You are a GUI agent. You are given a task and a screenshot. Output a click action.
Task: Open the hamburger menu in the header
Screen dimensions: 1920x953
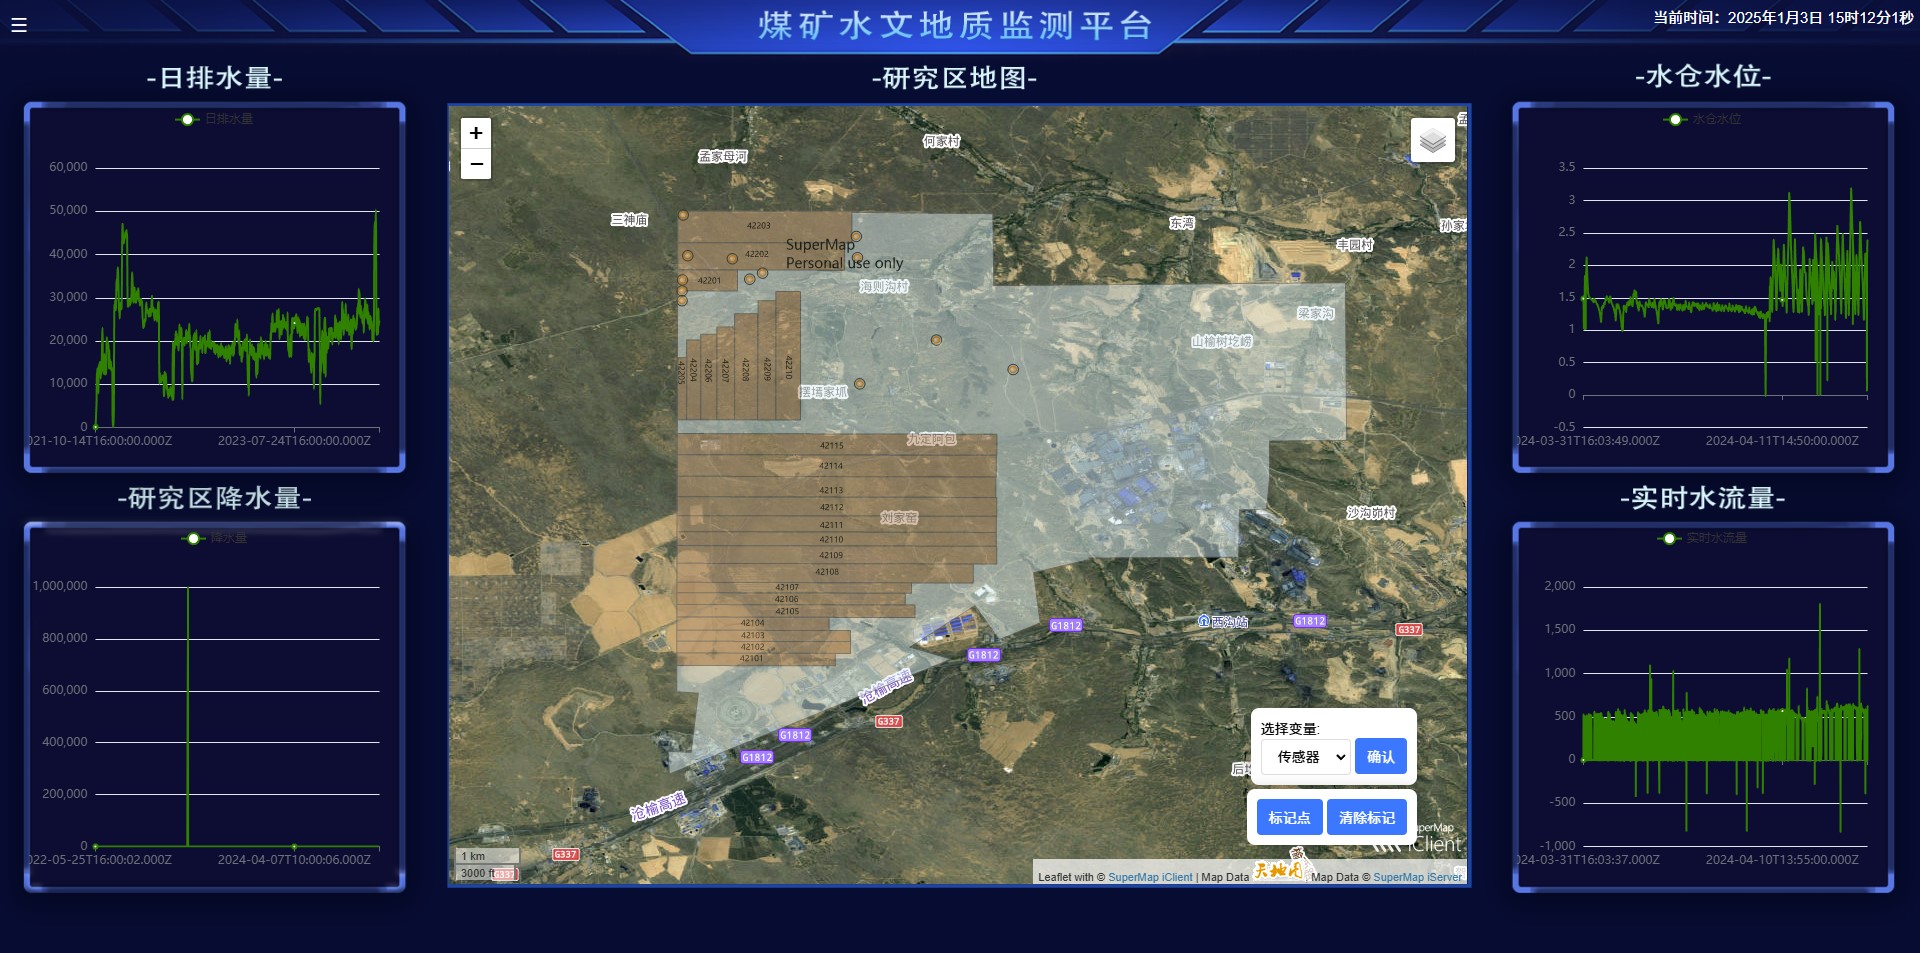tap(19, 25)
